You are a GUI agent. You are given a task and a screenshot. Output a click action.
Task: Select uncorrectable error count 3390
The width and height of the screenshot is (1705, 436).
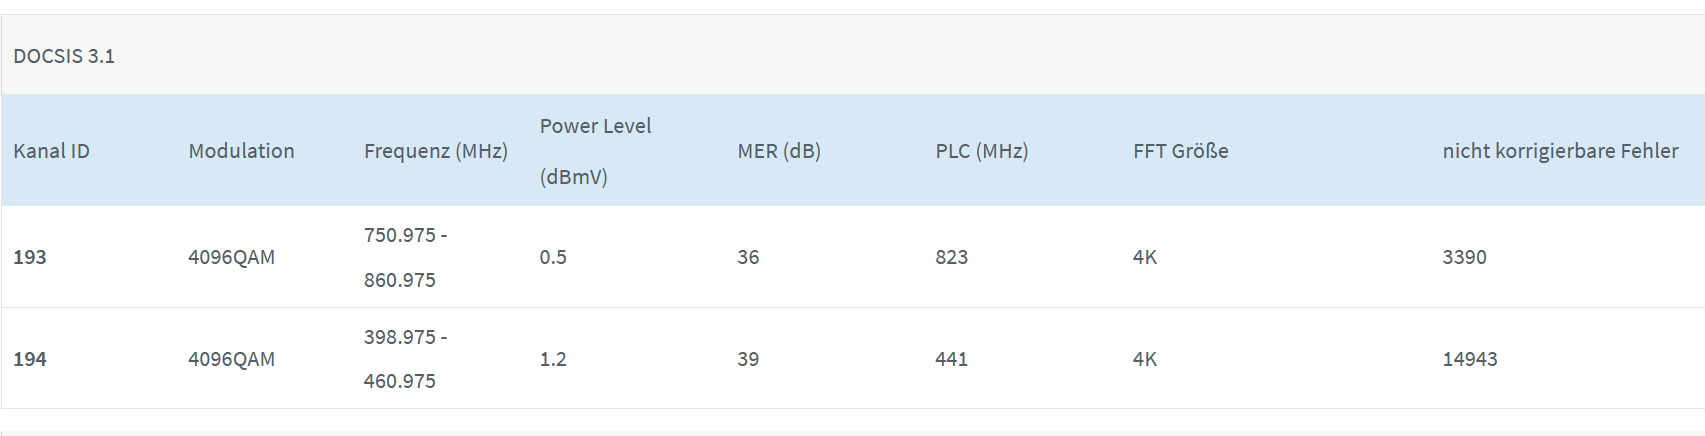click(x=1465, y=257)
